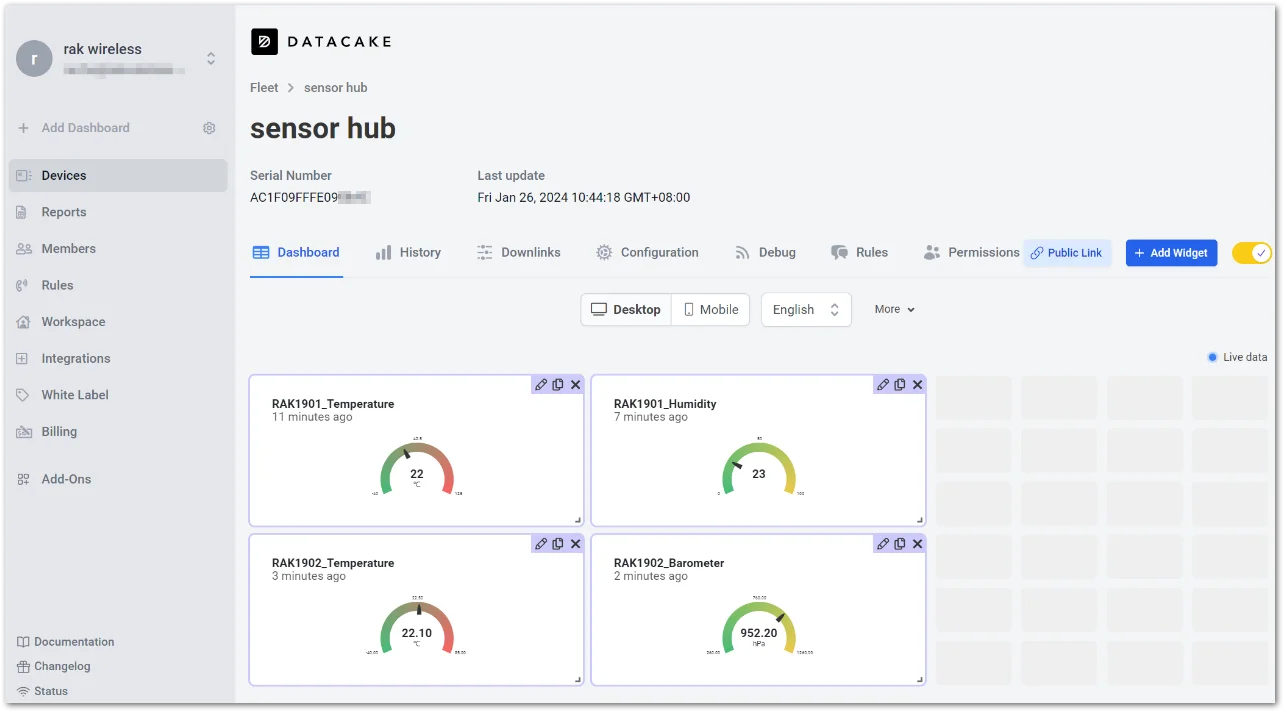Open the English language dropdown
Viewport: 1284px width, 712px height.
click(806, 310)
